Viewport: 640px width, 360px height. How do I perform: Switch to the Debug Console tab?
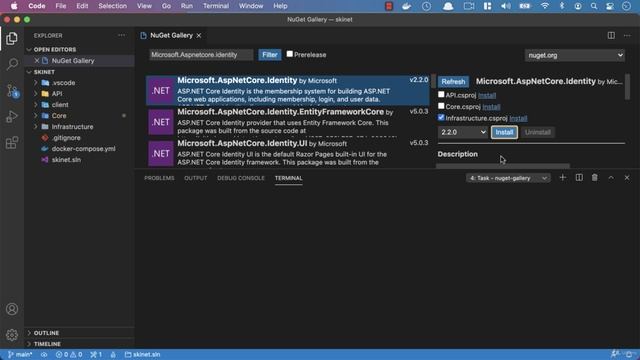pyautogui.click(x=241, y=178)
